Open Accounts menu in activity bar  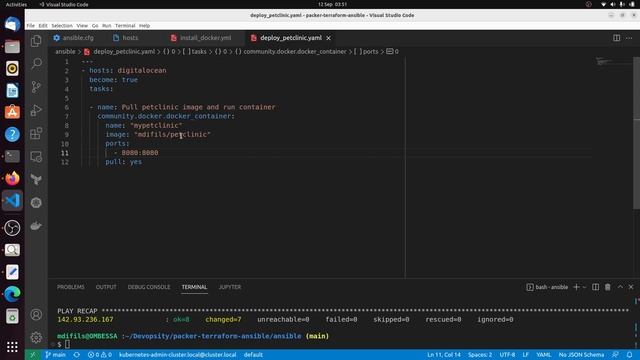point(36,315)
